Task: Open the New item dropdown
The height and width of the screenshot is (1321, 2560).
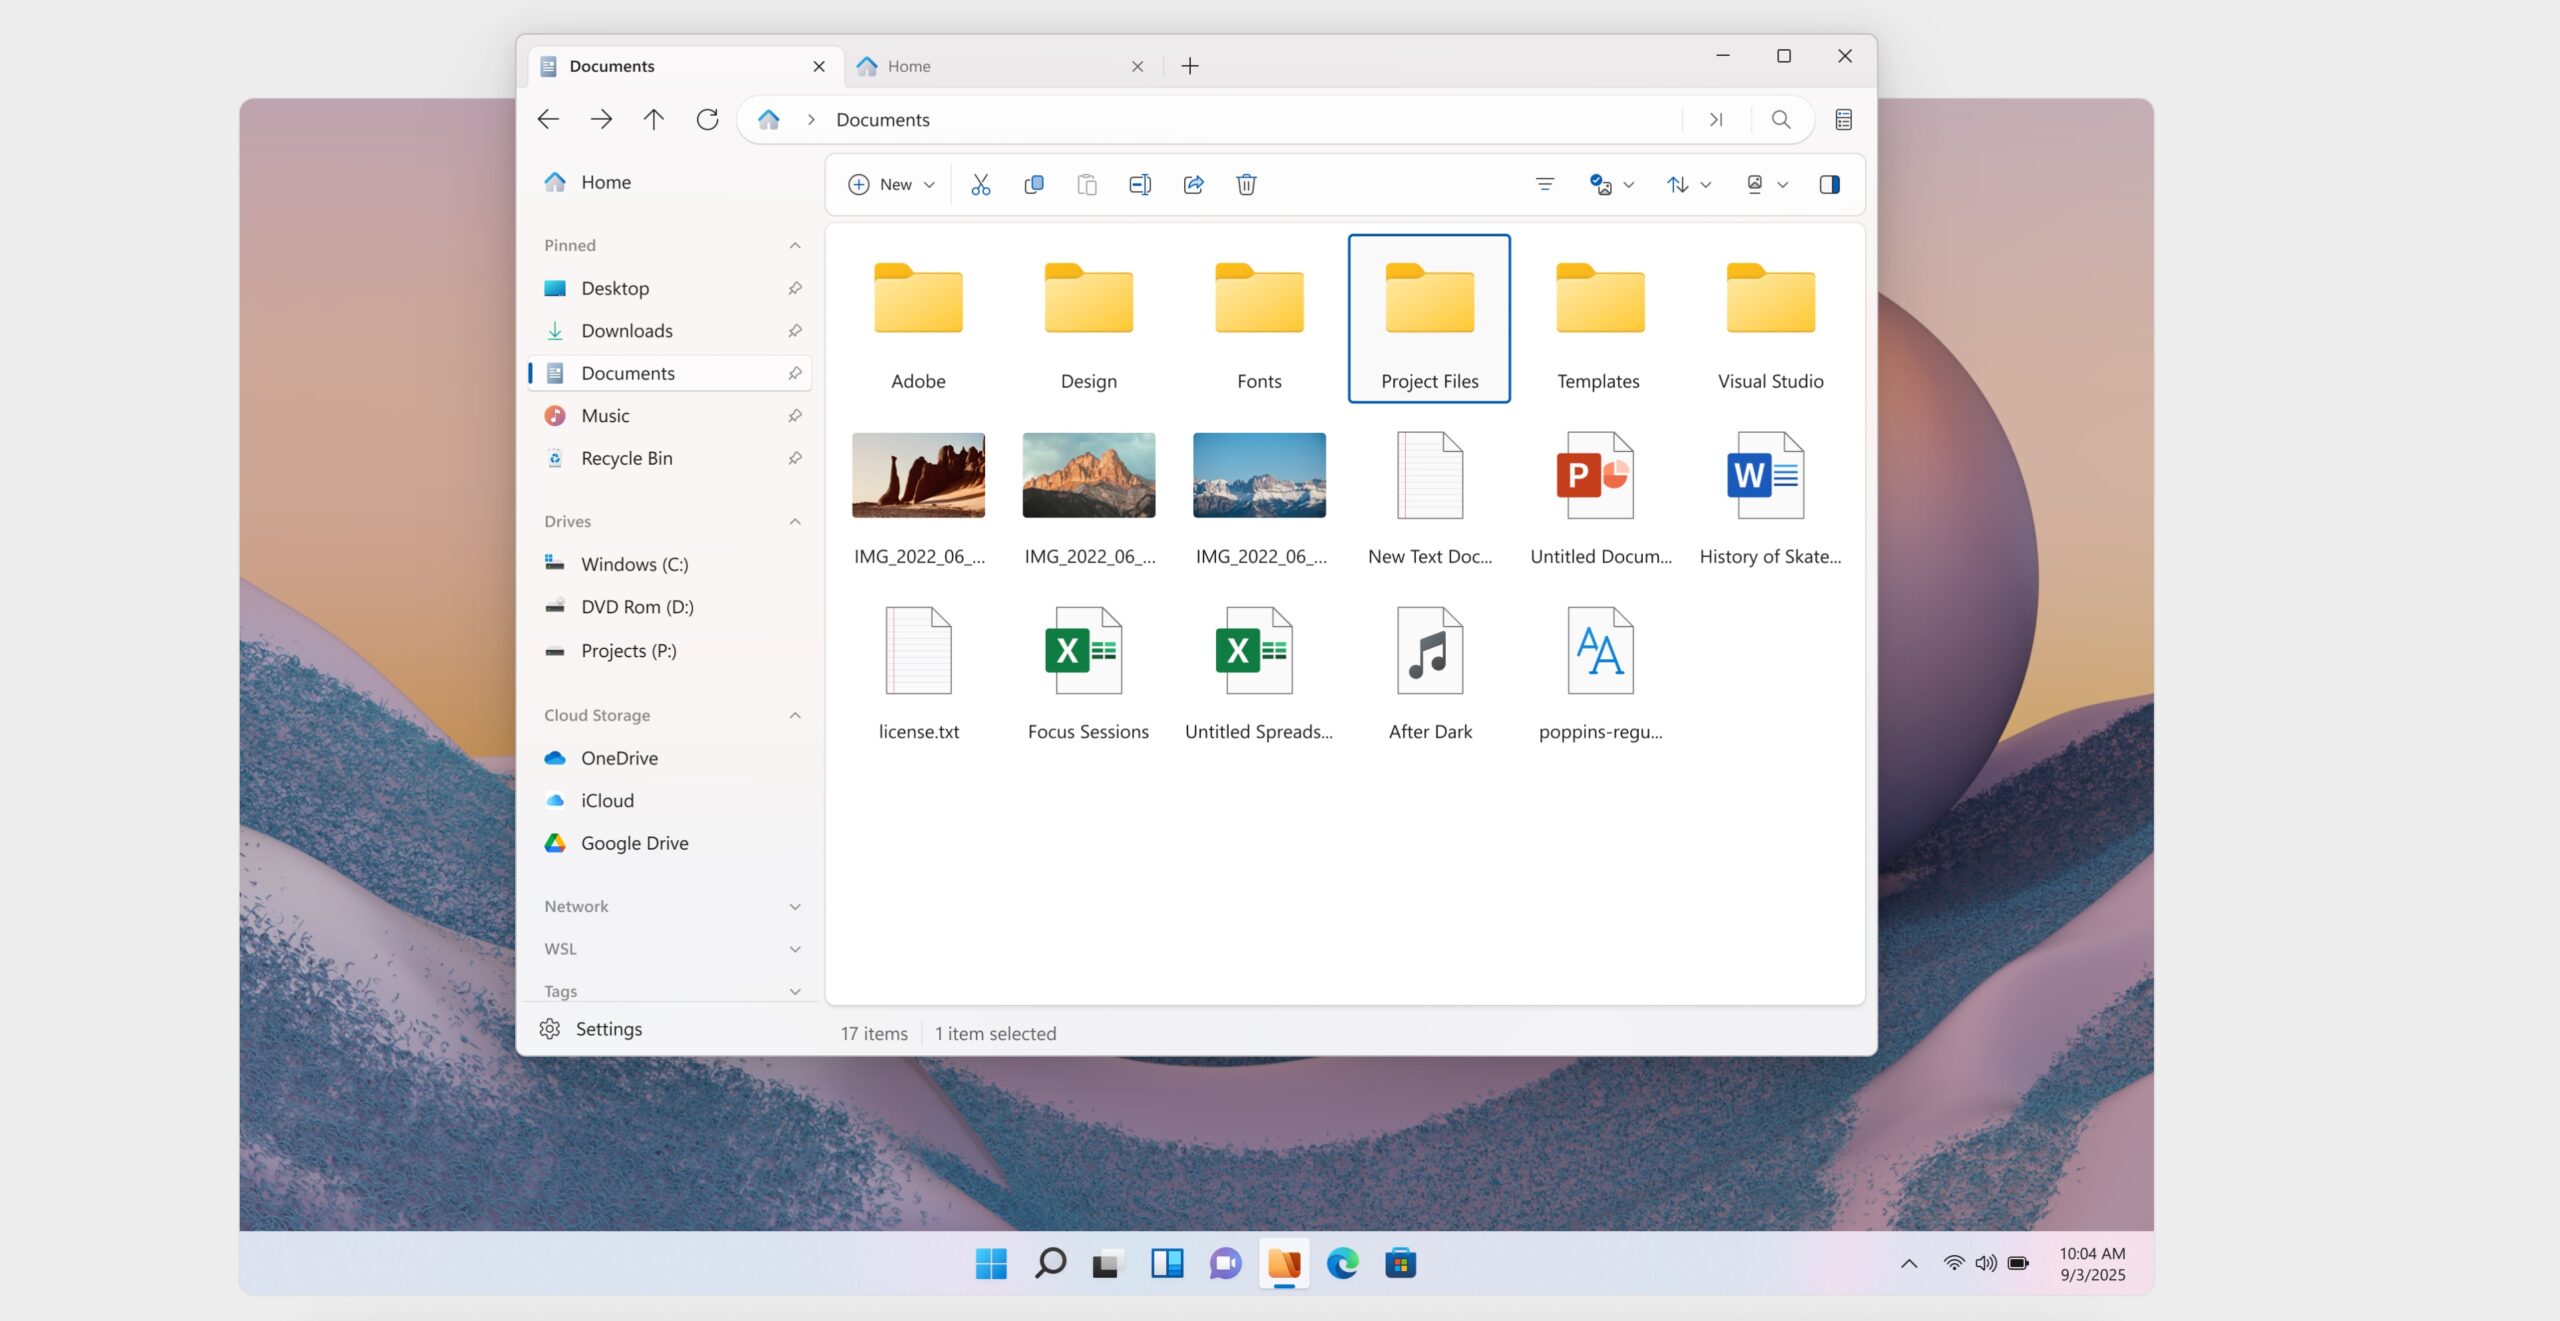Action: tap(891, 184)
